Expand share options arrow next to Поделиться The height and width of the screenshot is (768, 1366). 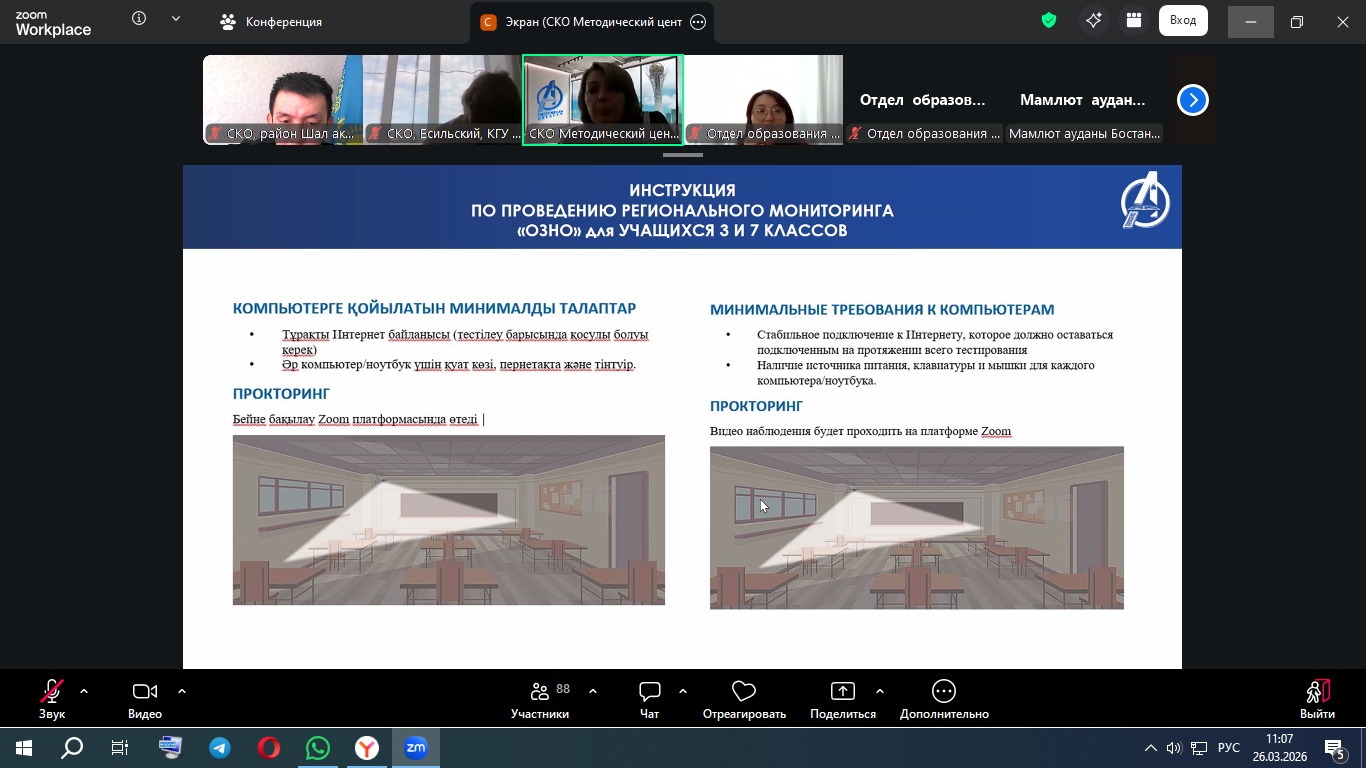(x=880, y=691)
